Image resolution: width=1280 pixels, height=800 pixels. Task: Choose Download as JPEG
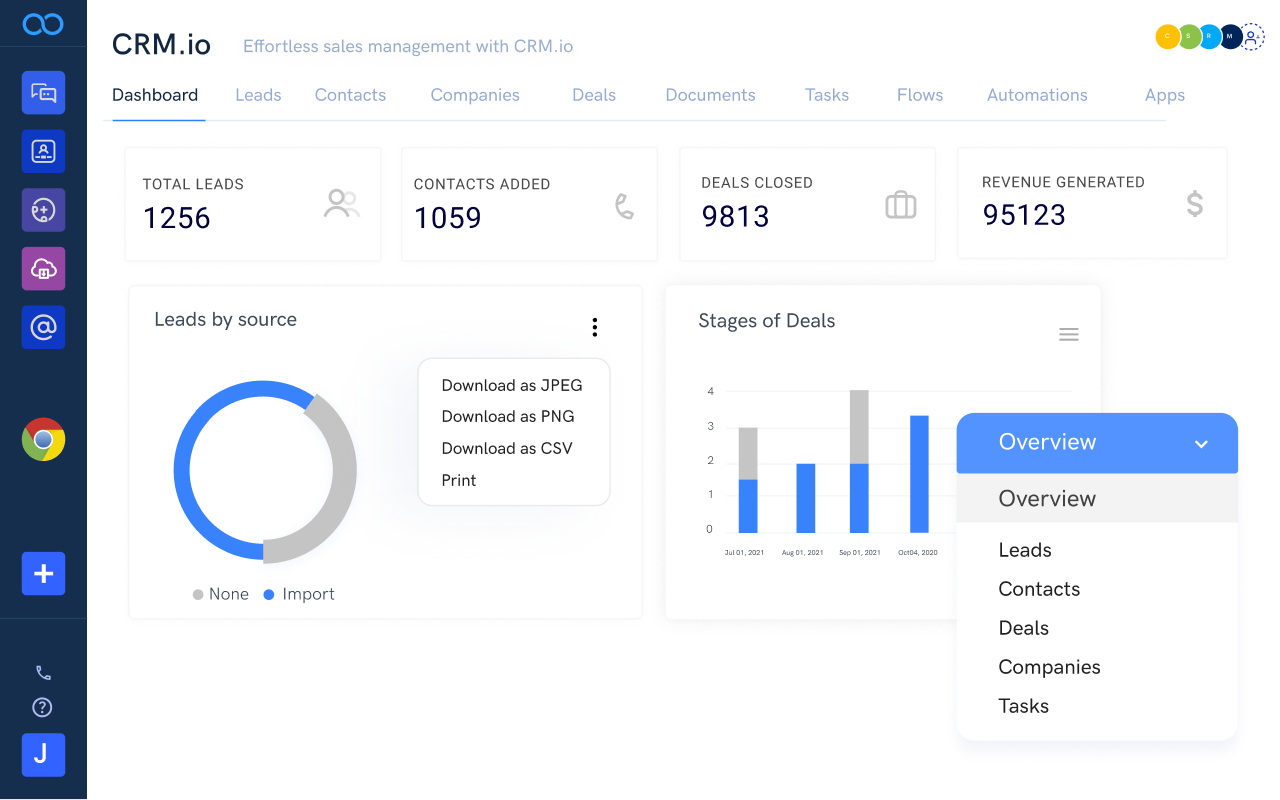tap(512, 385)
